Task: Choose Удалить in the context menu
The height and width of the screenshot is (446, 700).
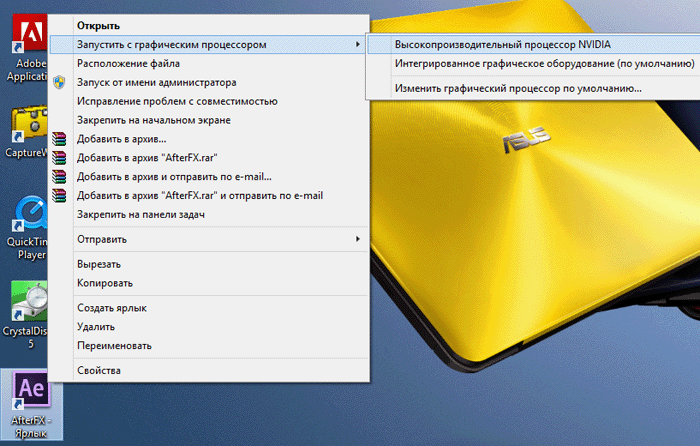Action: (x=209, y=326)
